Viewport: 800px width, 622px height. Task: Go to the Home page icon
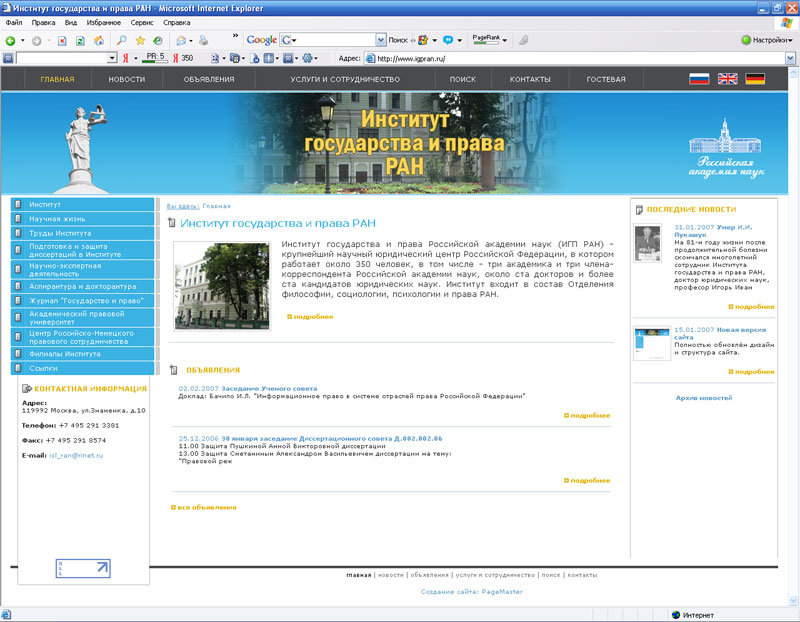click(99, 41)
